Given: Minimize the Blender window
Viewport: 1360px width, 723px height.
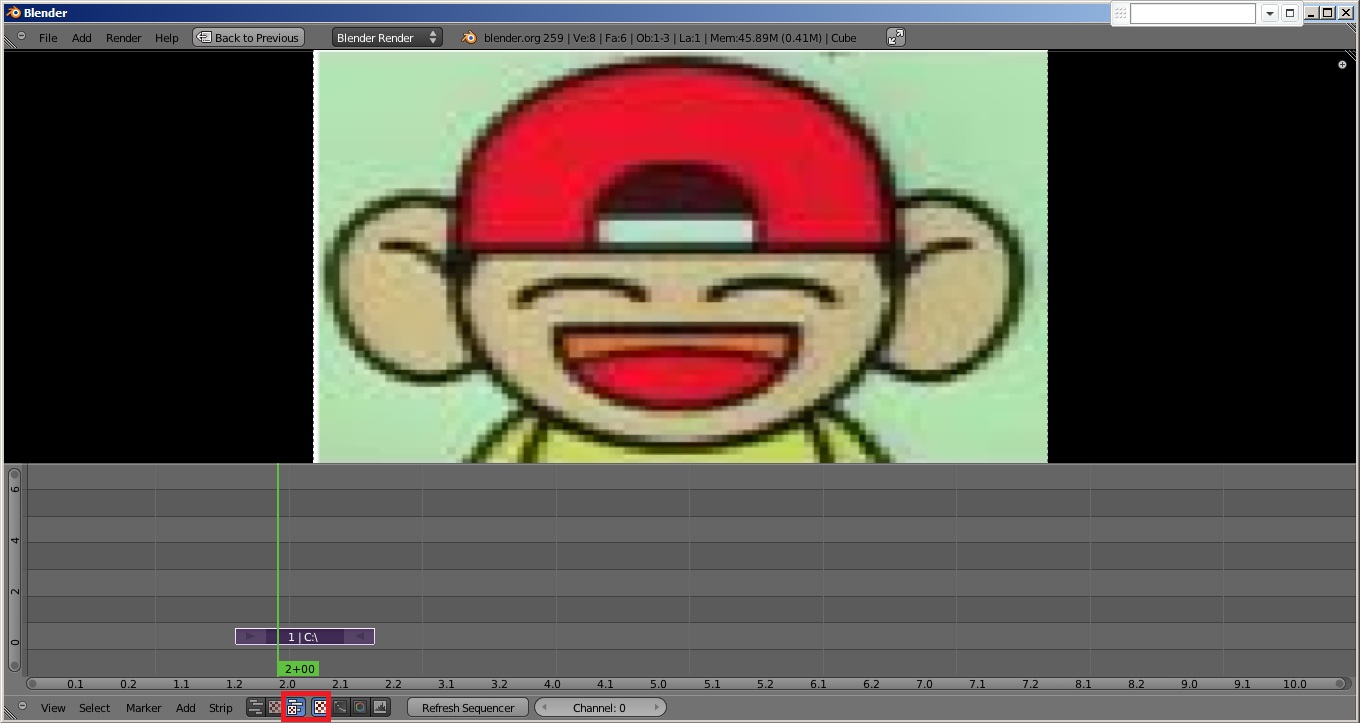Looking at the screenshot, I should pos(1311,13).
